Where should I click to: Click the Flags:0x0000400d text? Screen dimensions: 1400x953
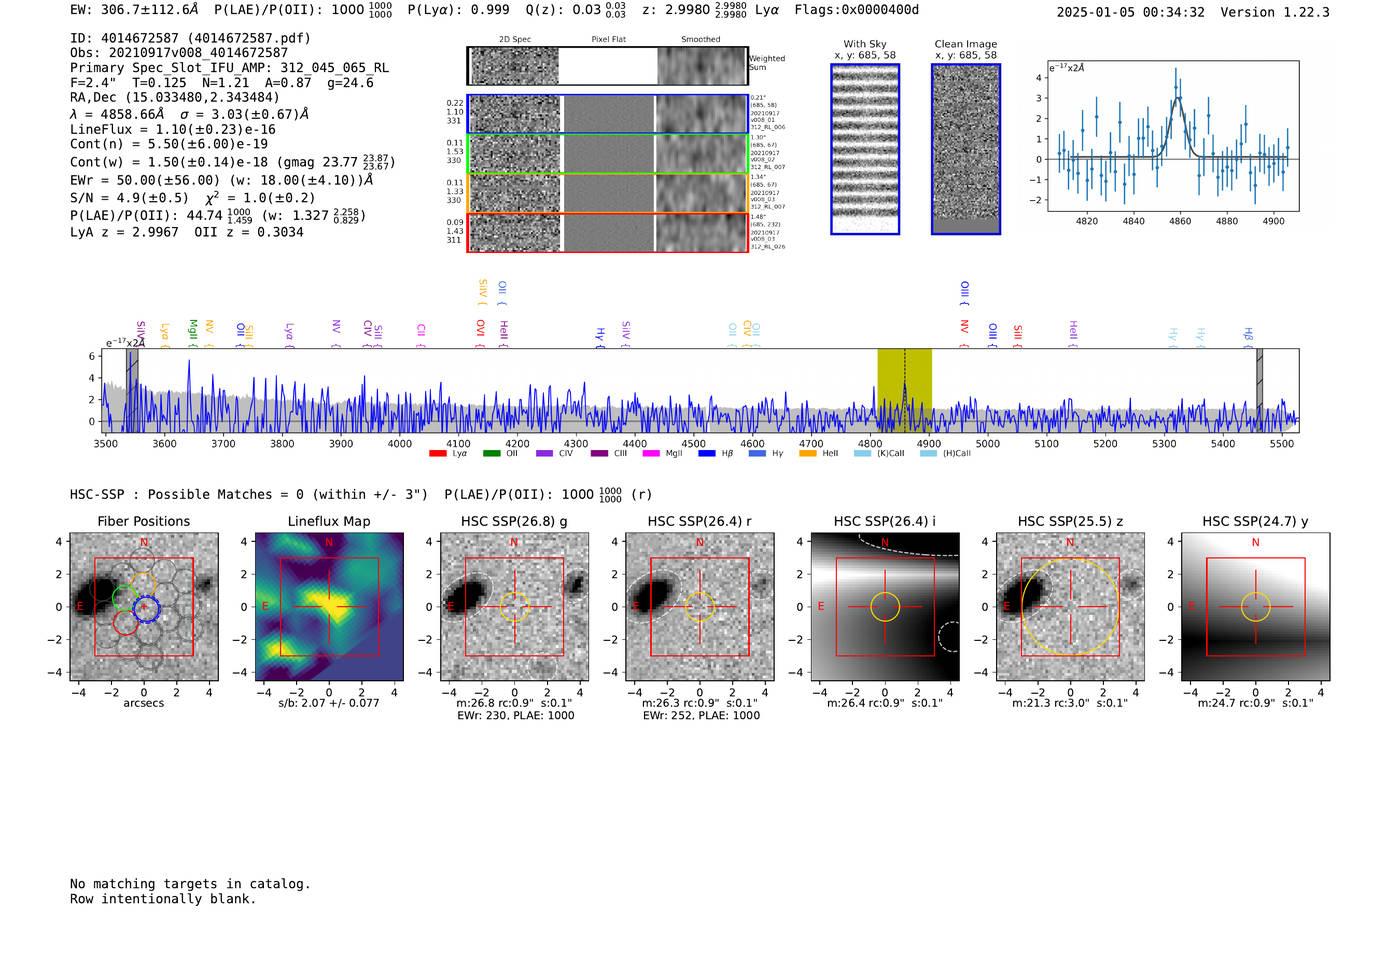click(x=857, y=10)
